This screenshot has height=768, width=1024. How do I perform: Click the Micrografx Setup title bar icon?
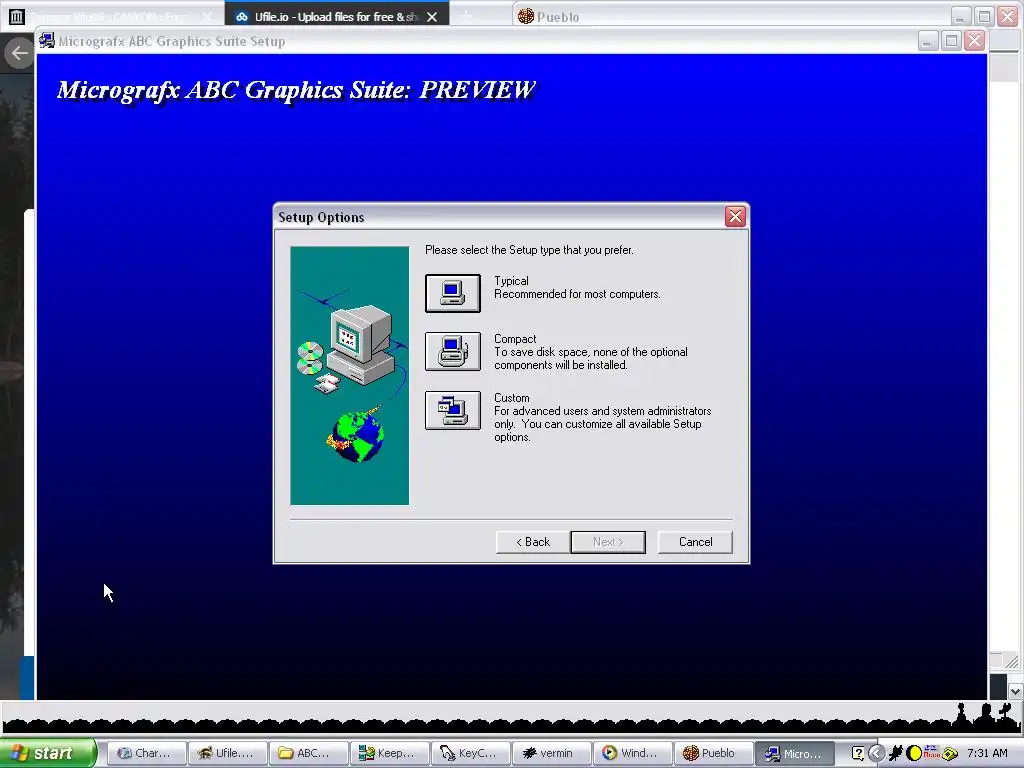point(46,40)
